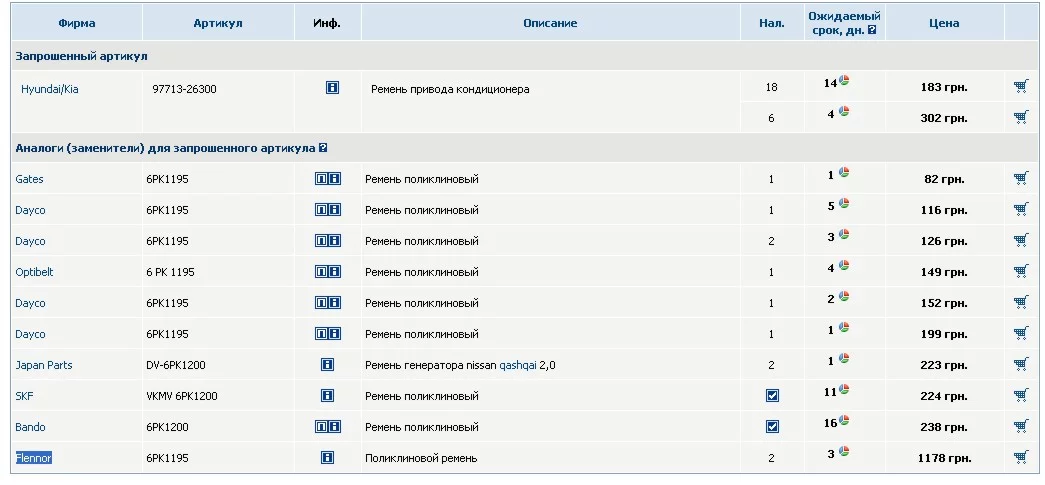Toggle the availability checkbox in the Bando row
The height and width of the screenshot is (485, 1045).
click(x=772, y=426)
